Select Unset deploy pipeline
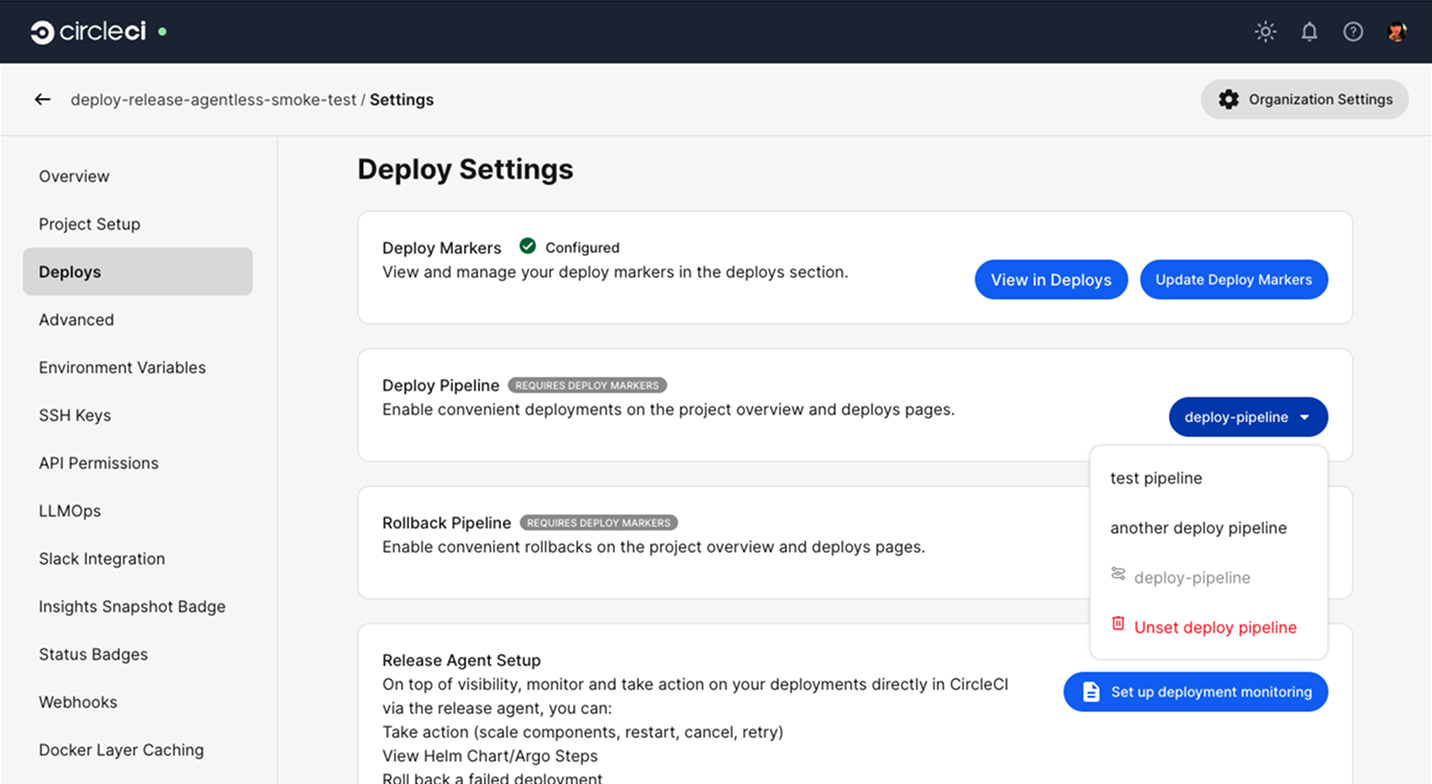Viewport: 1432px width, 784px height. 1214,627
